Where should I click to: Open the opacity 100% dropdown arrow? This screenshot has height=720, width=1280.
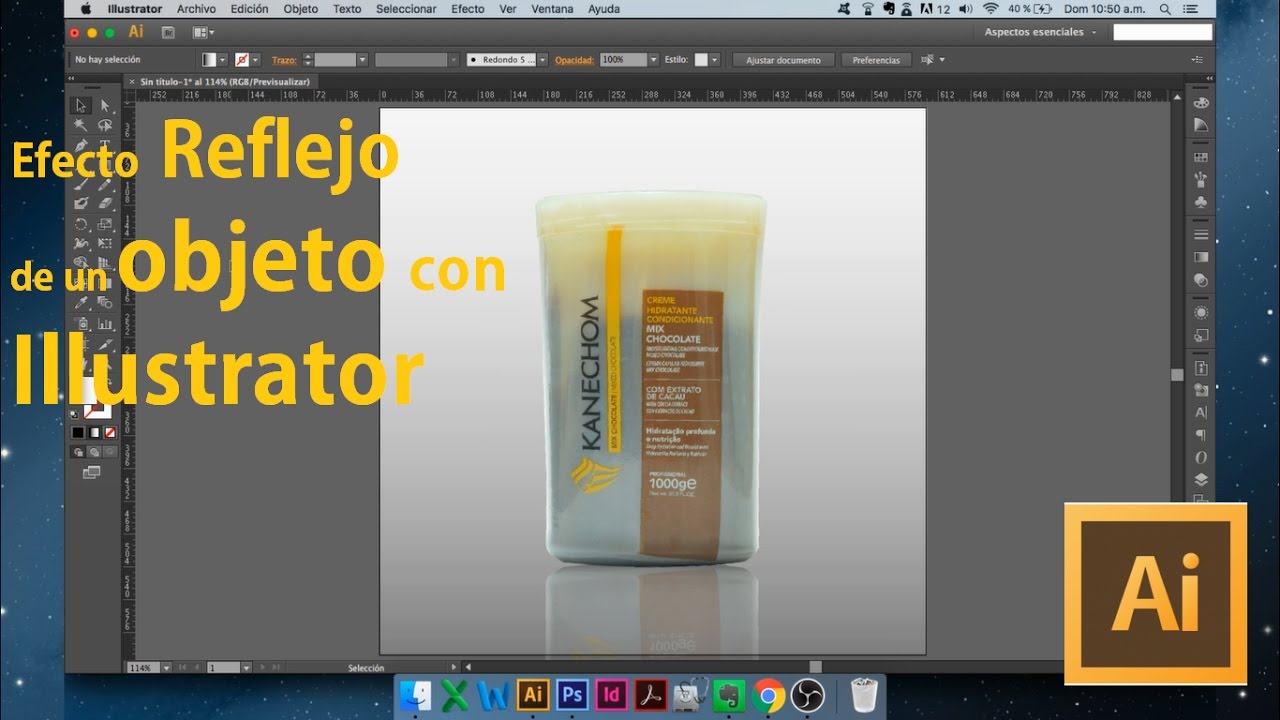pyautogui.click(x=654, y=60)
